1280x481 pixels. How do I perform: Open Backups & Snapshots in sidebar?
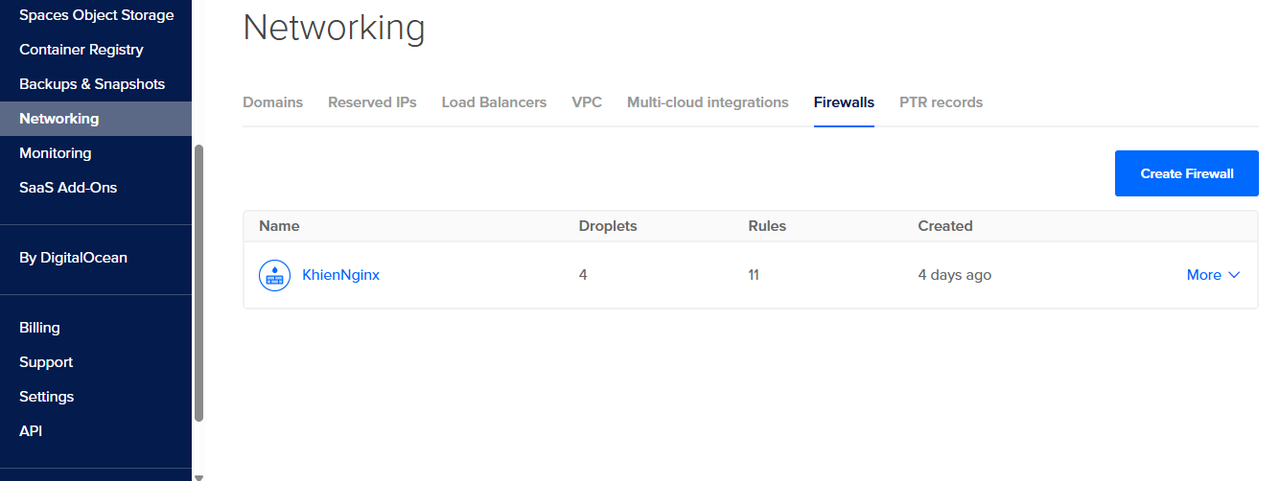[x=92, y=84]
